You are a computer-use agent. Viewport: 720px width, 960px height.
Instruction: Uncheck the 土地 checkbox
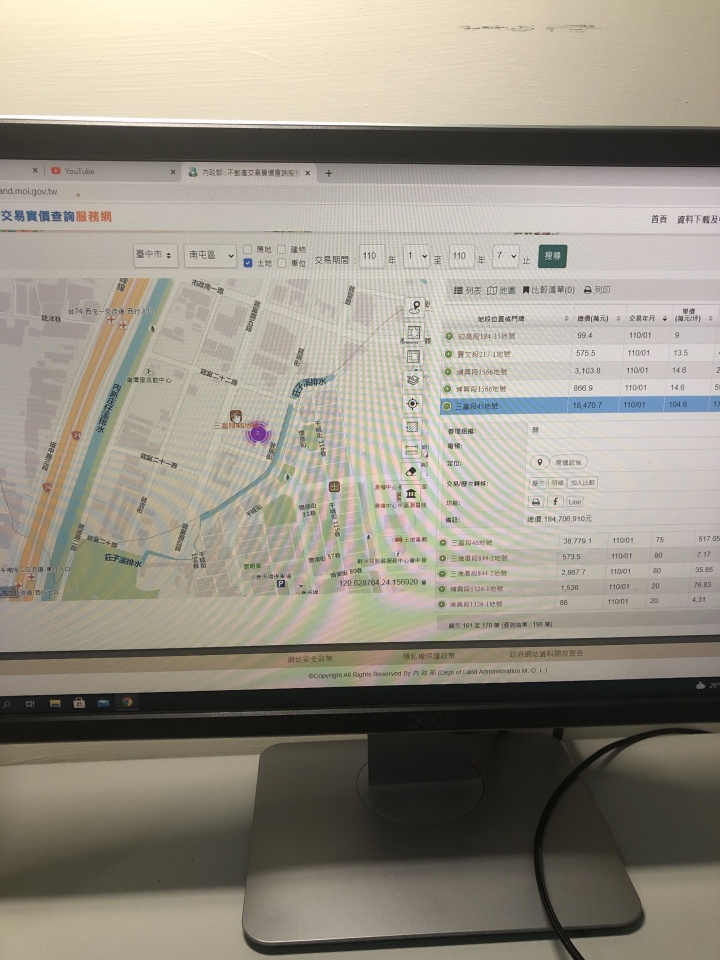pyautogui.click(x=248, y=263)
